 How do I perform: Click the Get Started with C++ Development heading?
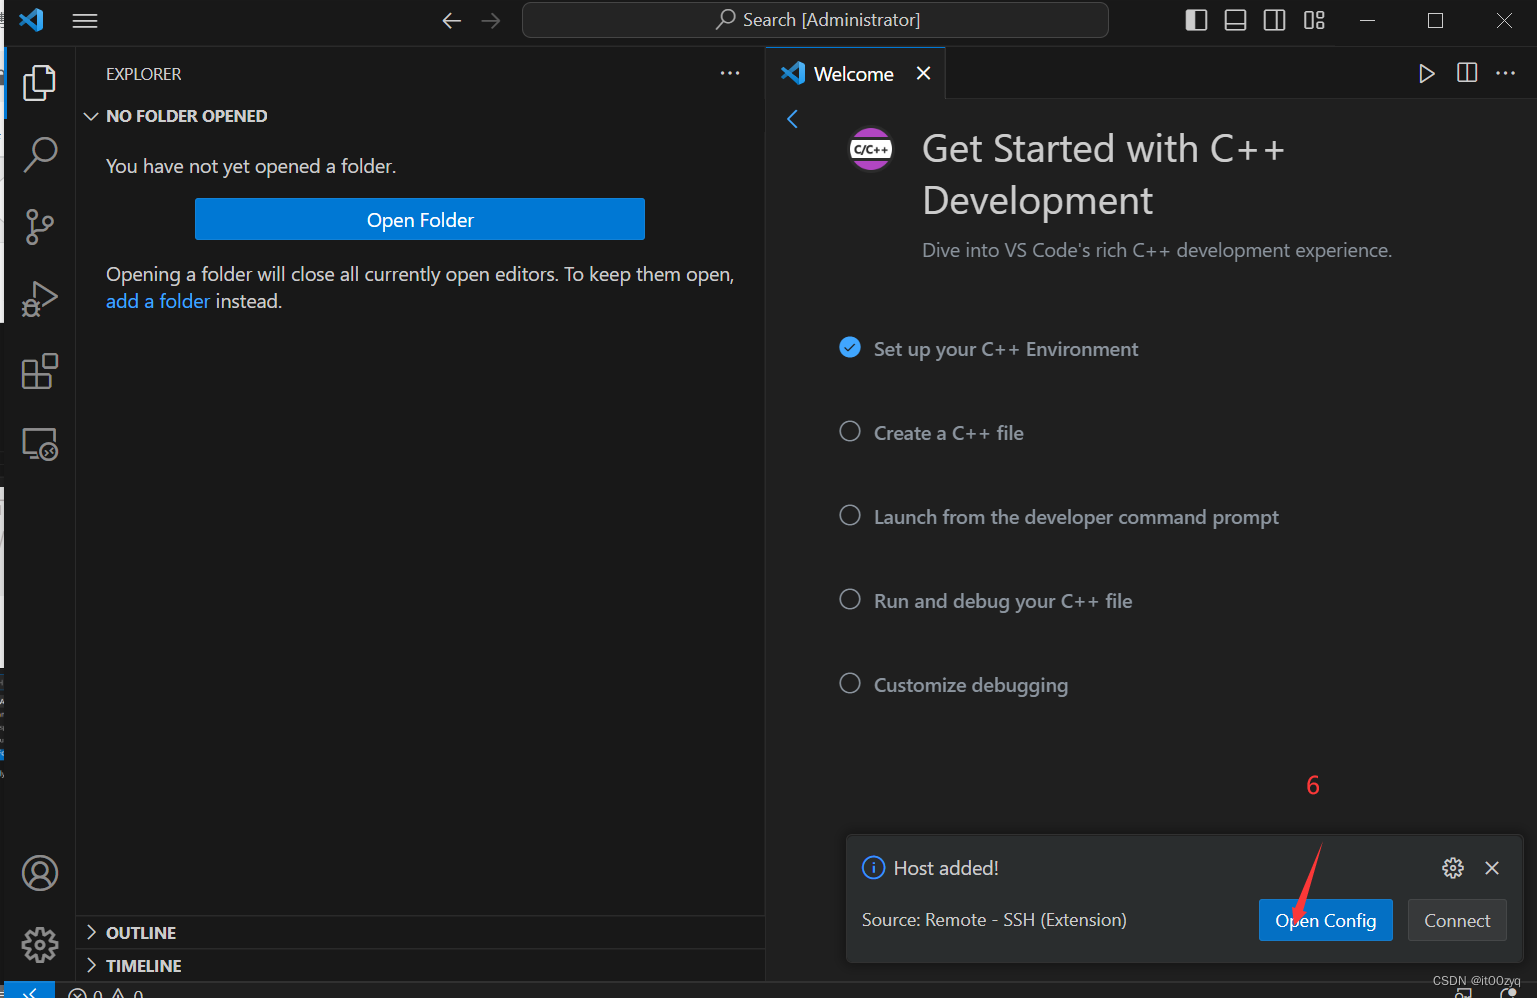[x=1103, y=174]
